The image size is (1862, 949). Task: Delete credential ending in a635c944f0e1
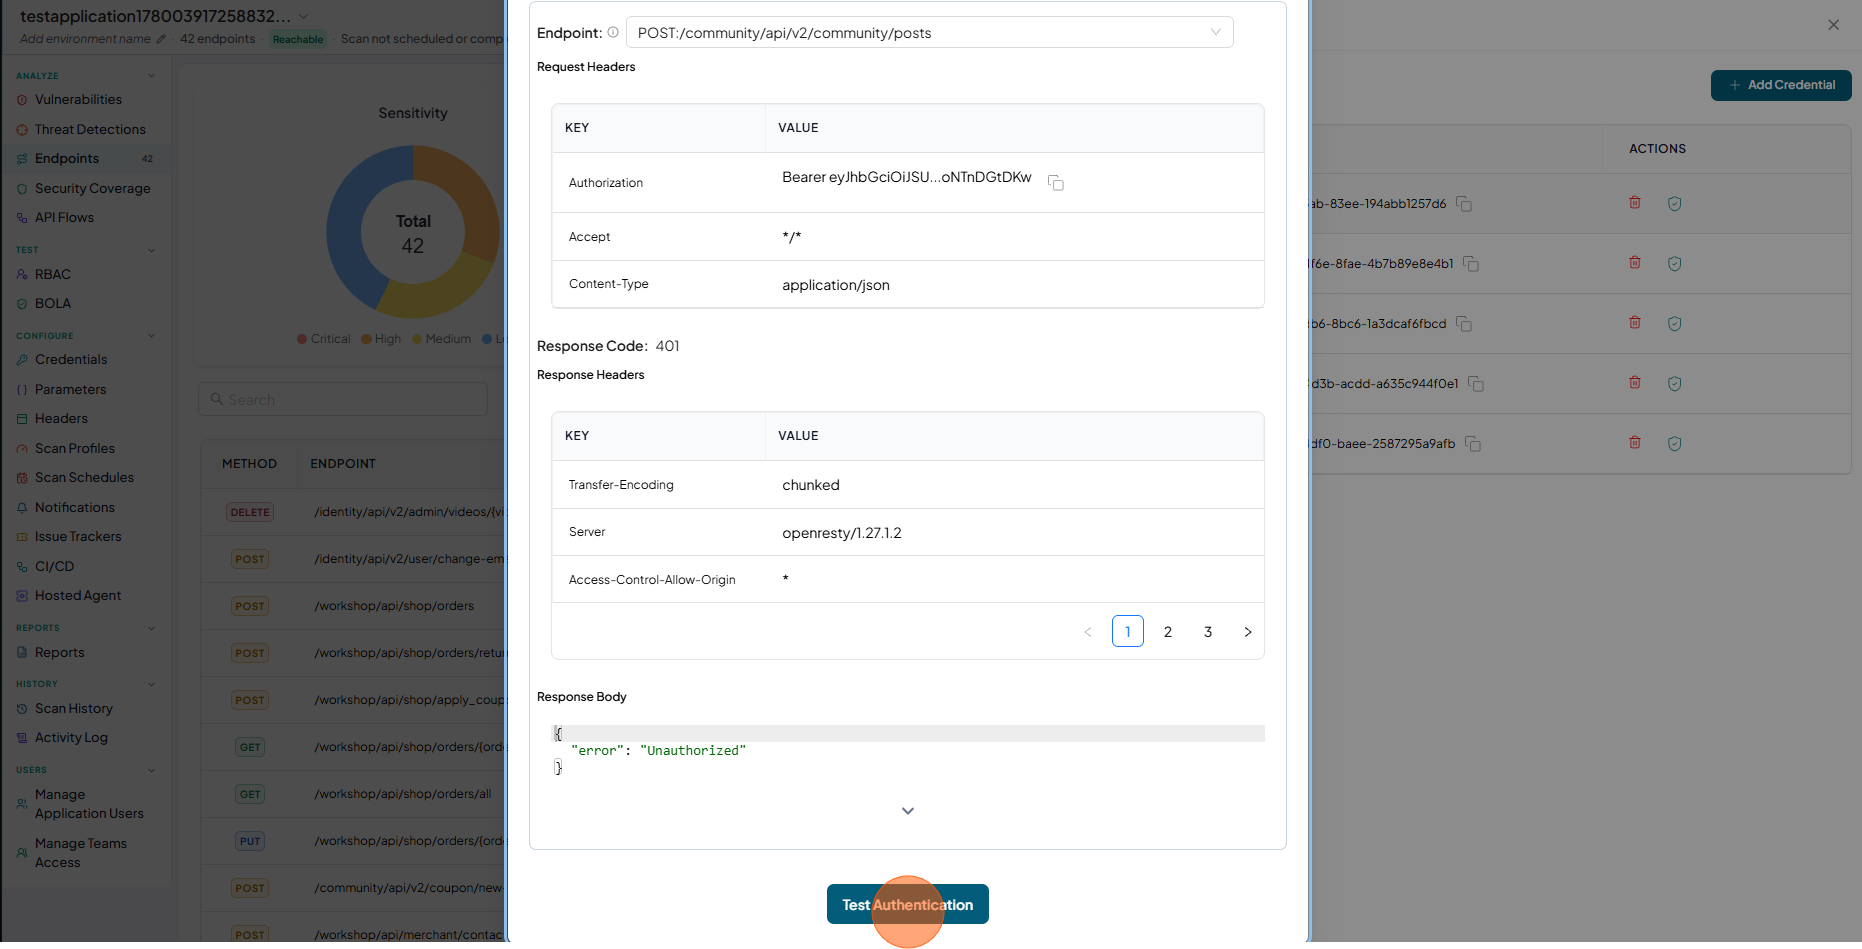(x=1635, y=383)
